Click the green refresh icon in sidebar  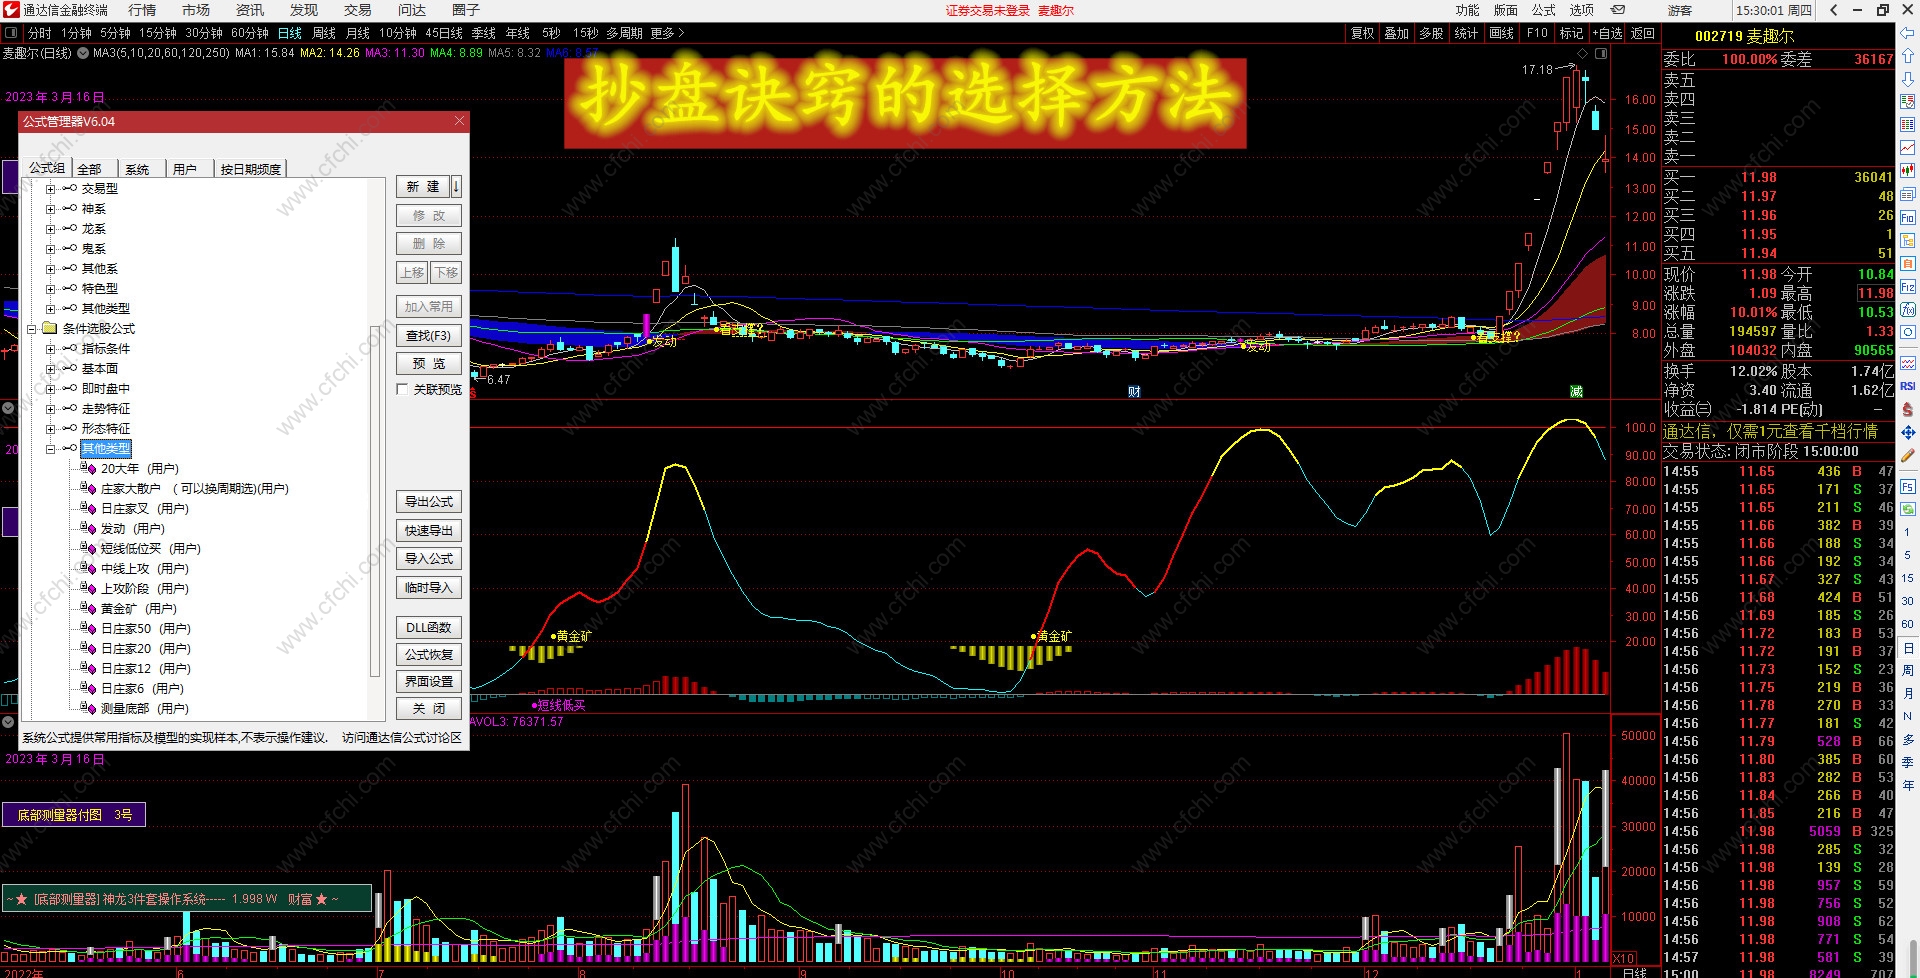click(1908, 510)
